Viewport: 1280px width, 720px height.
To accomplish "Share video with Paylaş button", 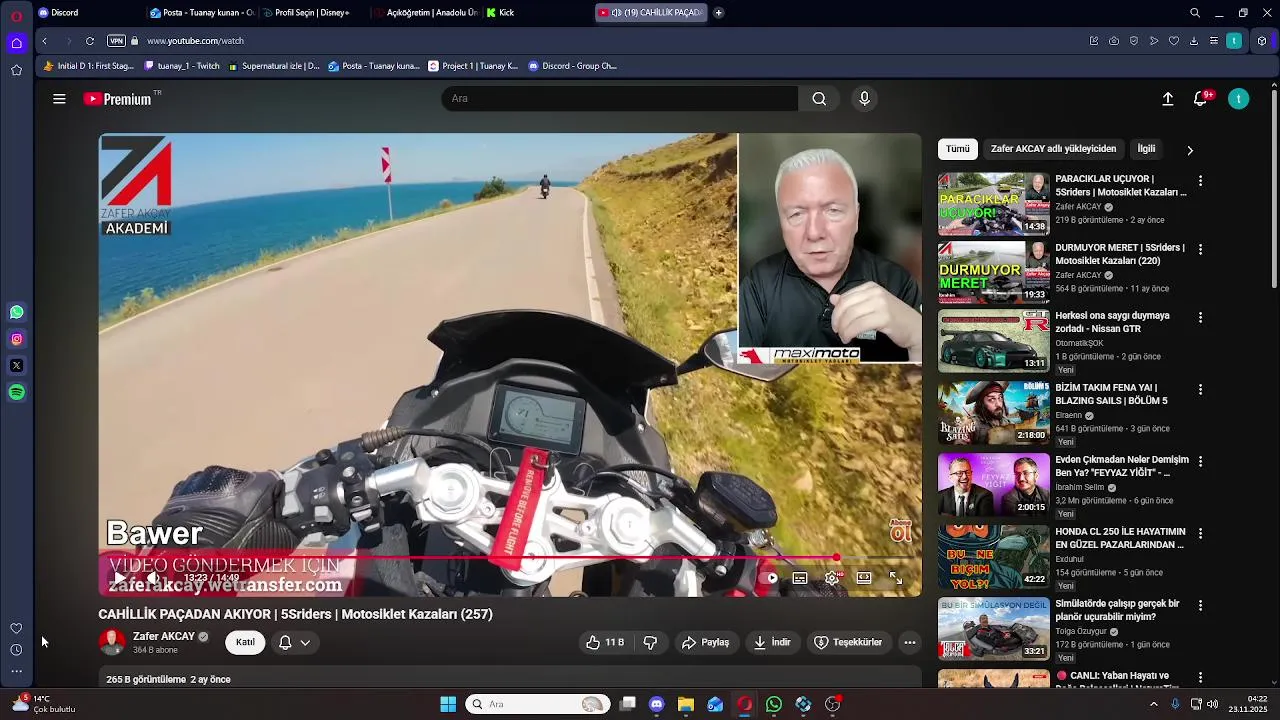I will 706,642.
